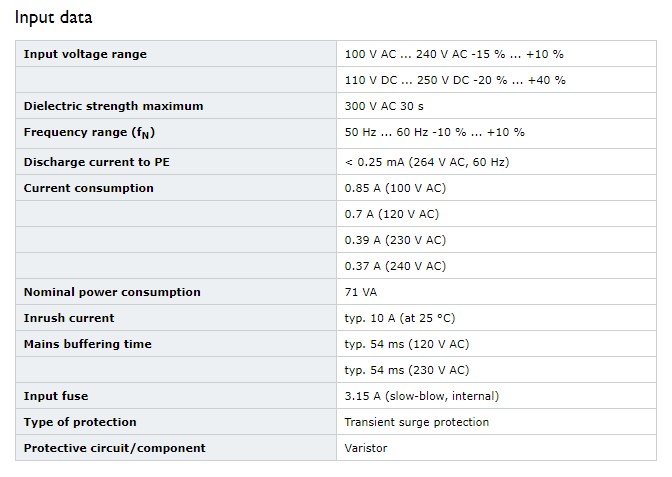Select the 'Input fuse' label
672x477 pixels.
pos(56,396)
